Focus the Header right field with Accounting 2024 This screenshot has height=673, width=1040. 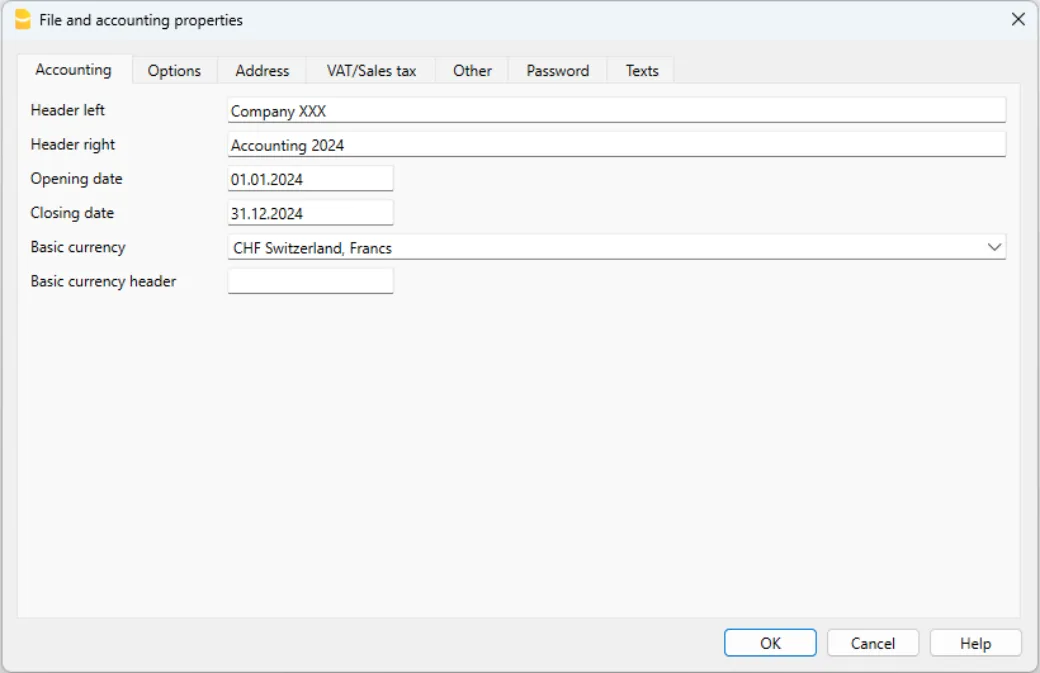(x=616, y=145)
